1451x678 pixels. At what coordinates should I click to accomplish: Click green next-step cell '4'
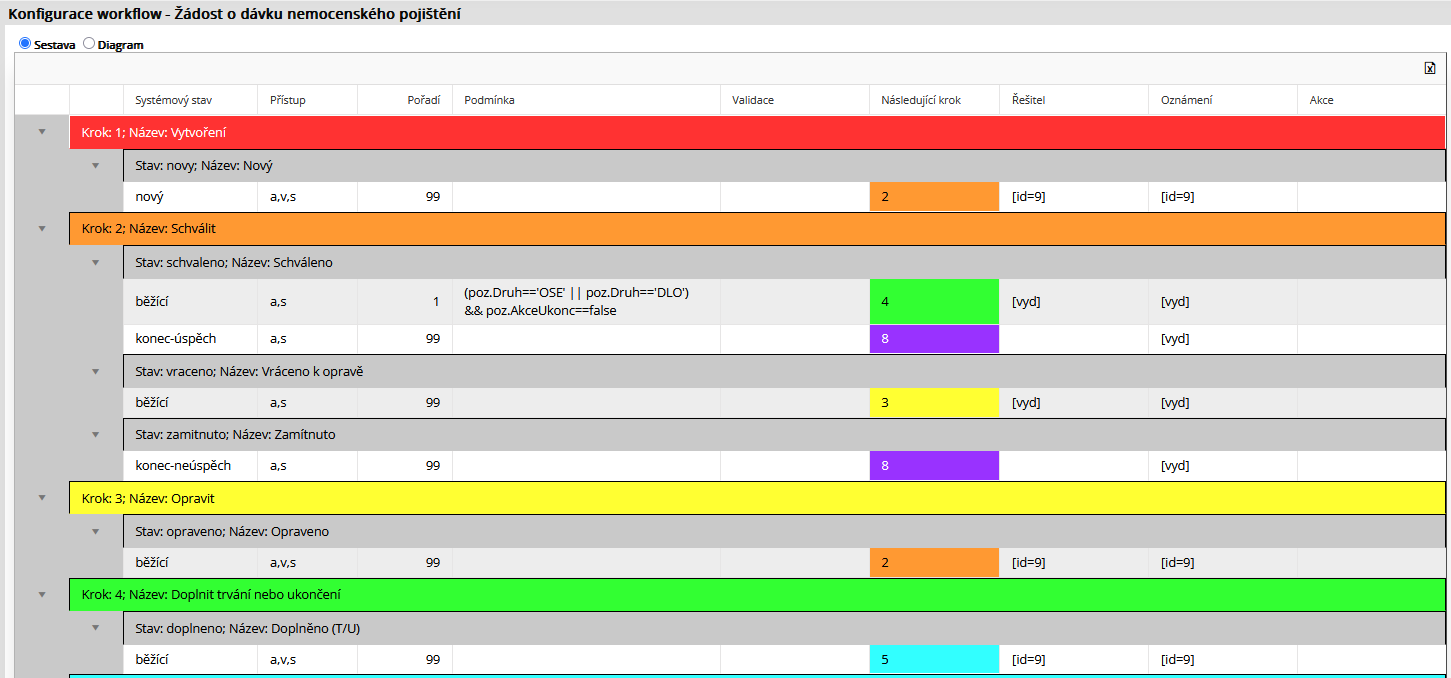[934, 301]
